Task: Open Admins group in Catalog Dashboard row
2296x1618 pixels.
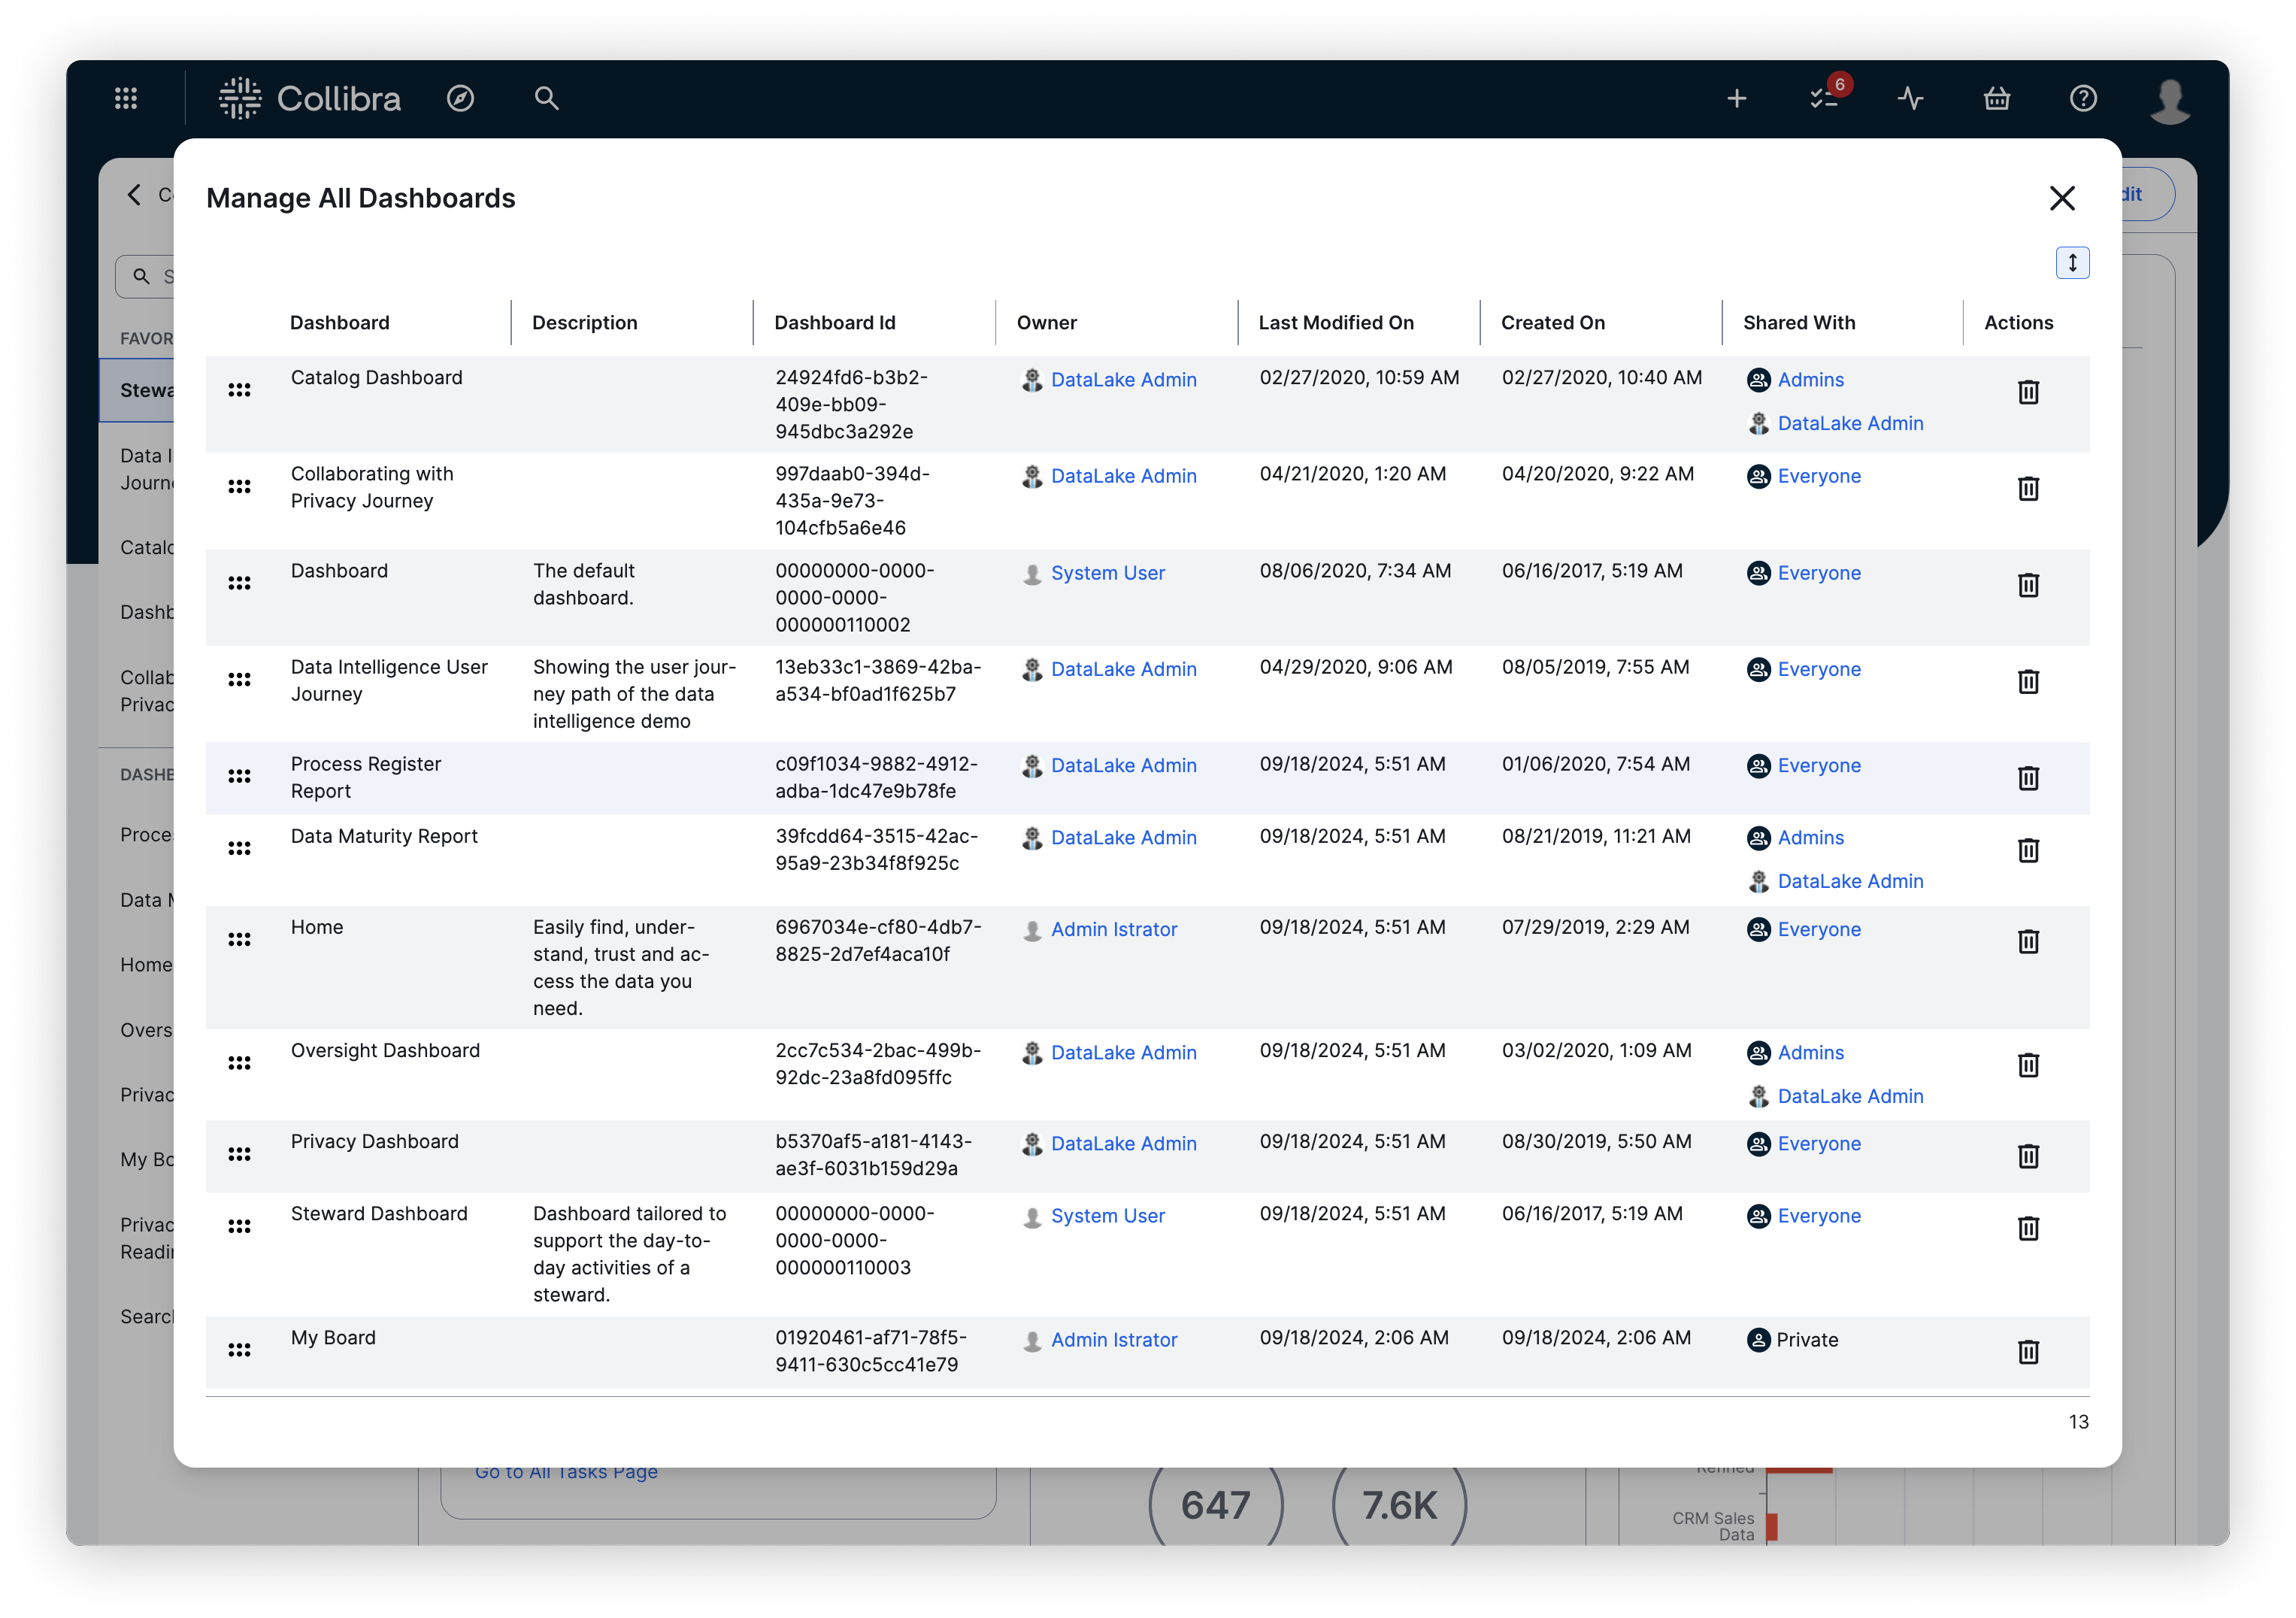Action: [x=1810, y=380]
